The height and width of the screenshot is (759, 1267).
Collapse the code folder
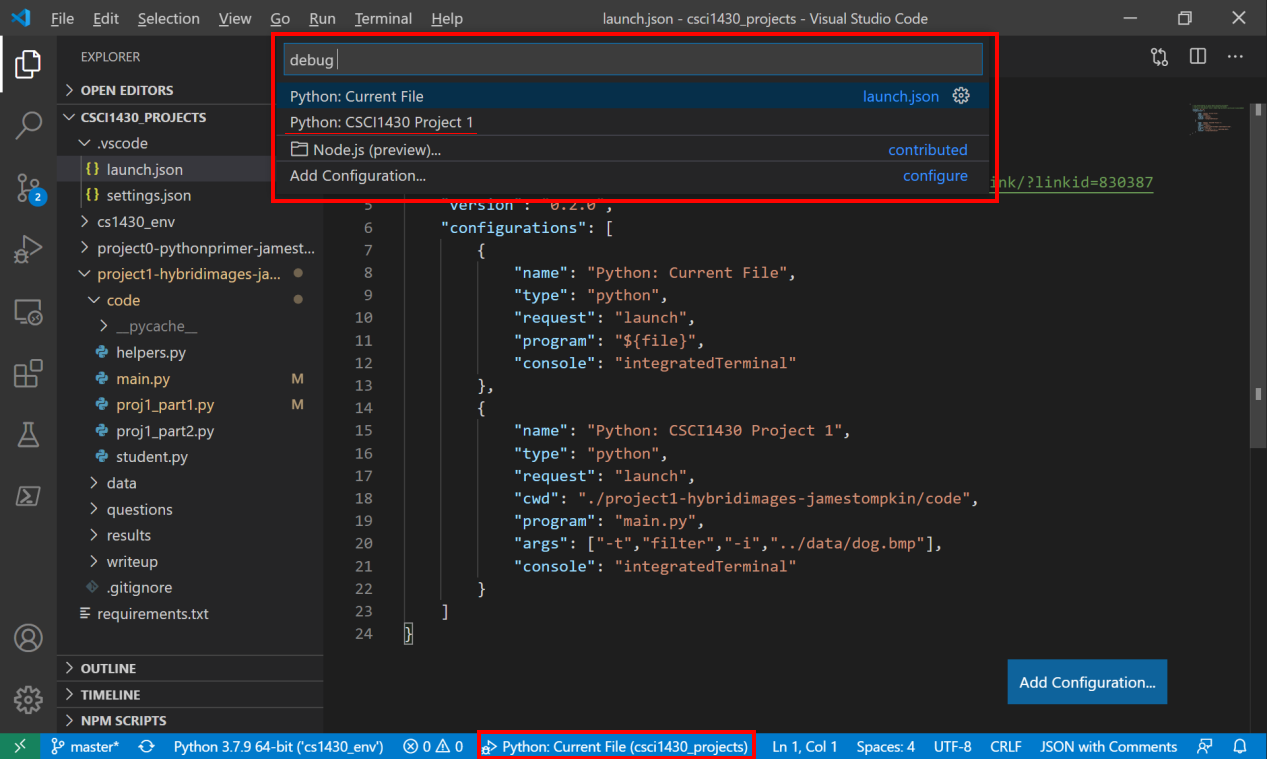point(123,300)
